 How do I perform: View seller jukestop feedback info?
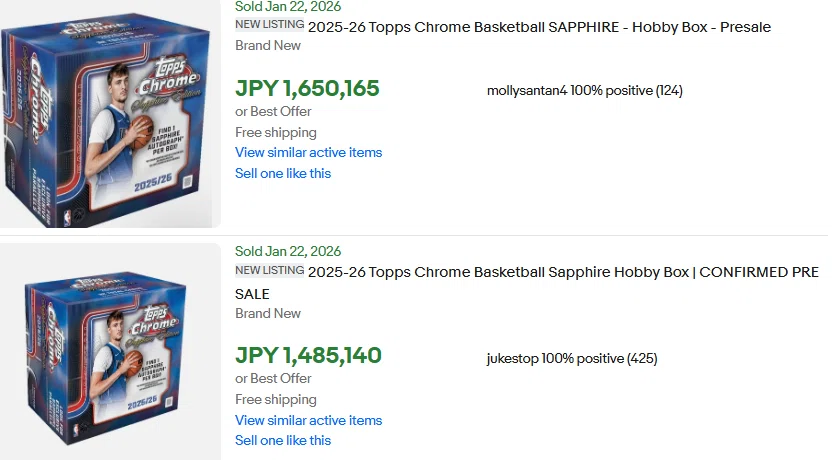[x=572, y=359]
